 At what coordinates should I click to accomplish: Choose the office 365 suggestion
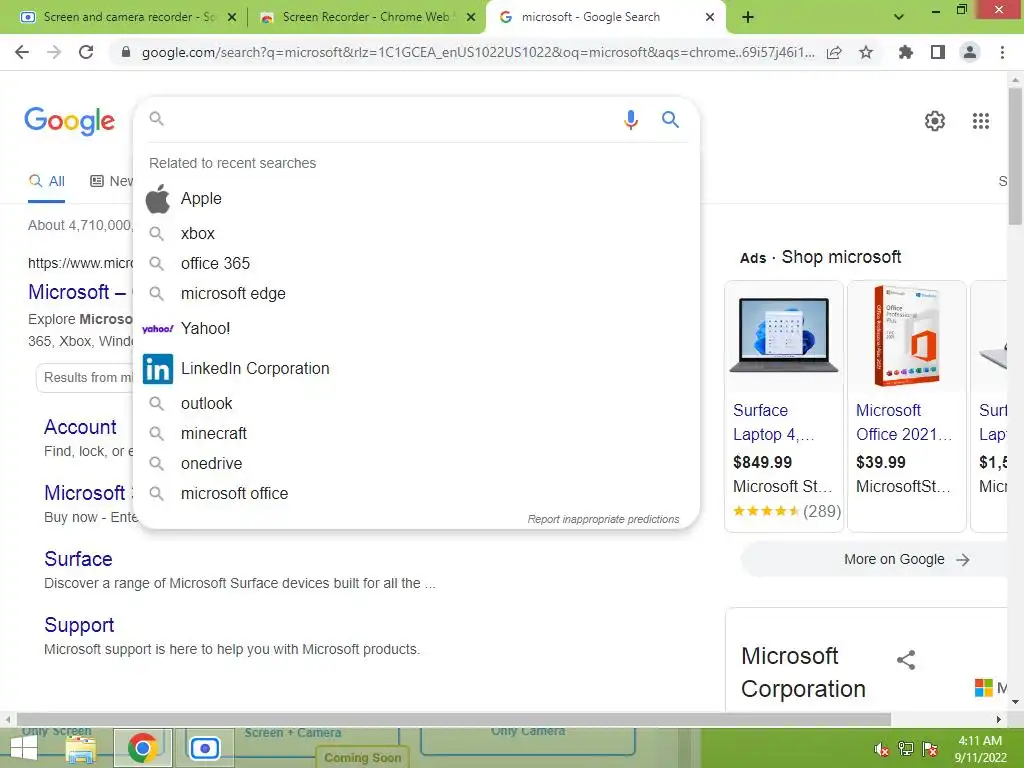click(417, 263)
